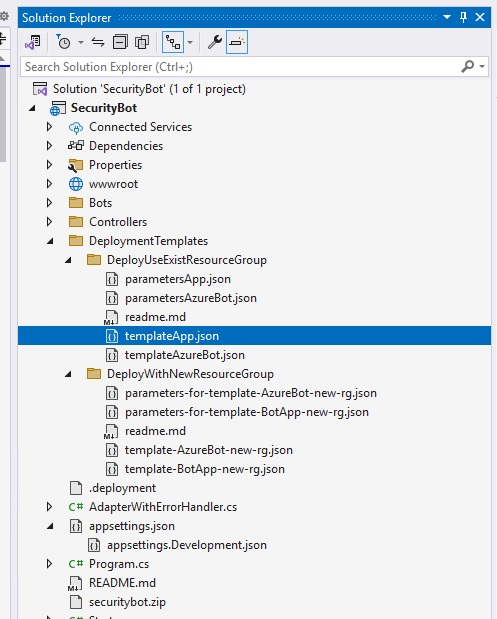Open Pending Changes Filter clock icon
The height and width of the screenshot is (619, 497).
click(x=63, y=42)
